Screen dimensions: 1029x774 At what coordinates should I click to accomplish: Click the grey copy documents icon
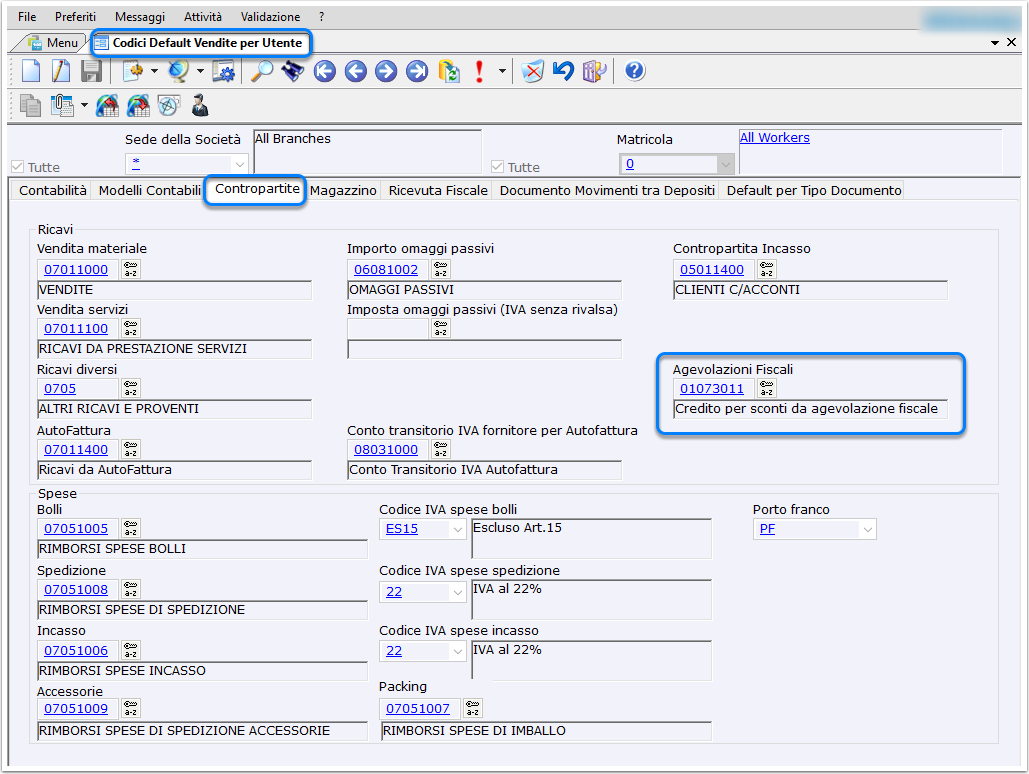tap(31, 106)
